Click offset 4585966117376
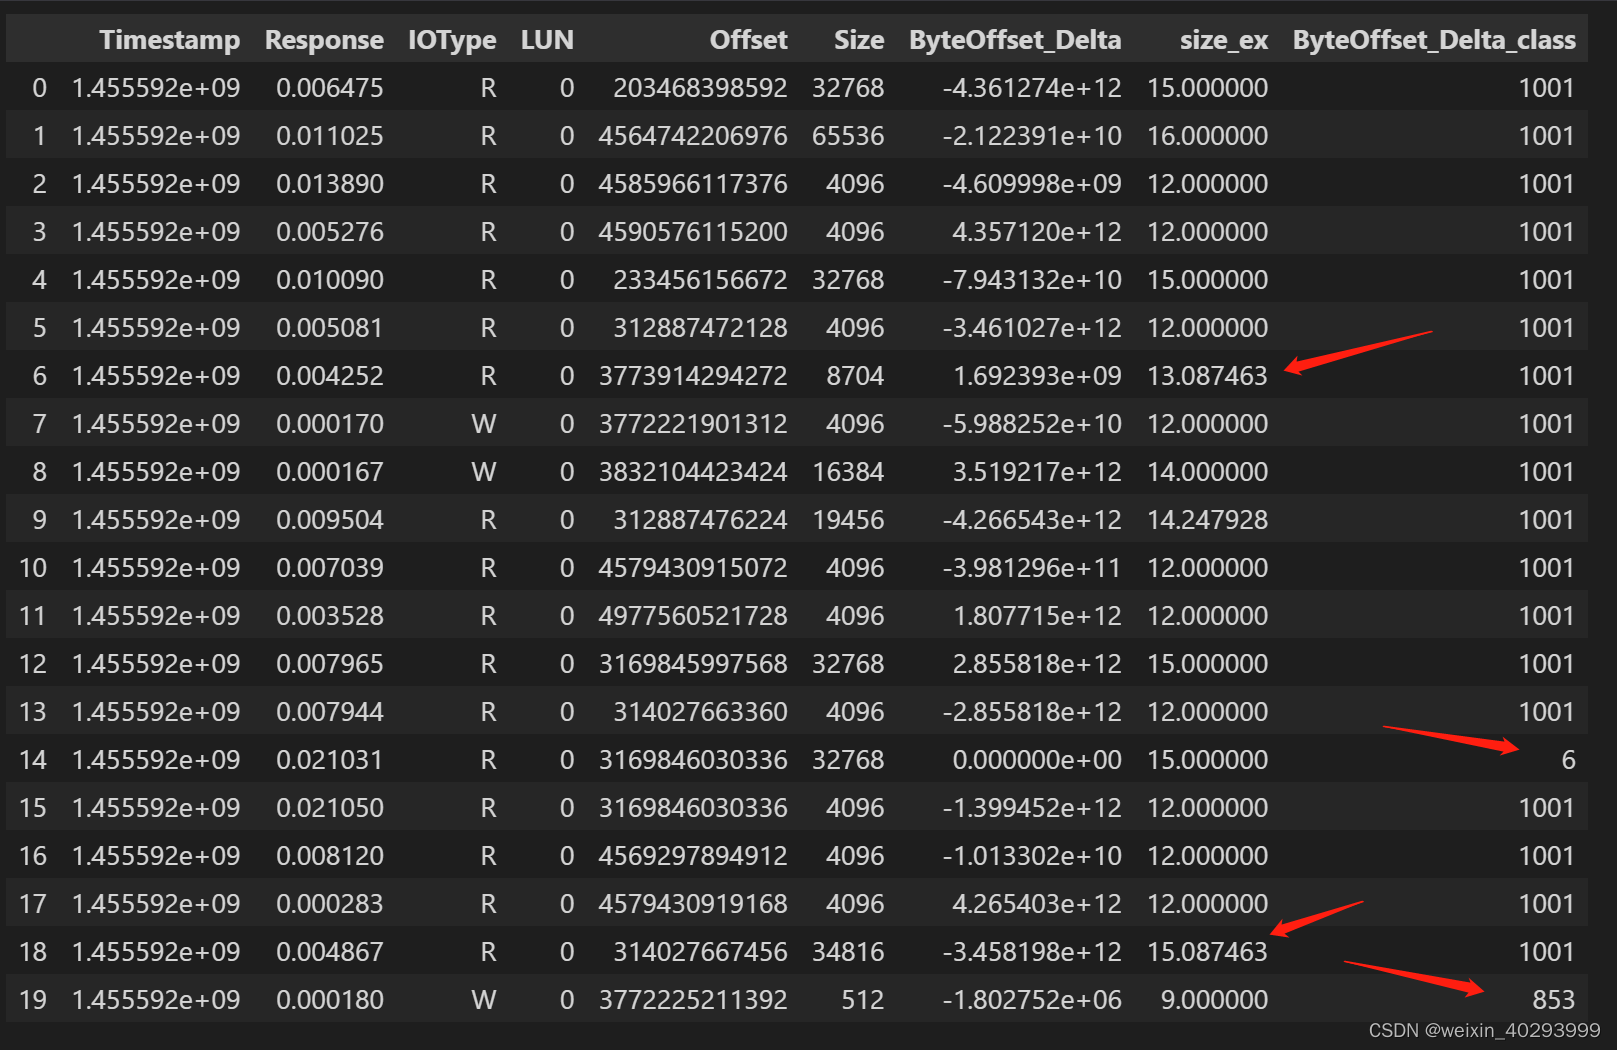1617x1050 pixels. 693,184
